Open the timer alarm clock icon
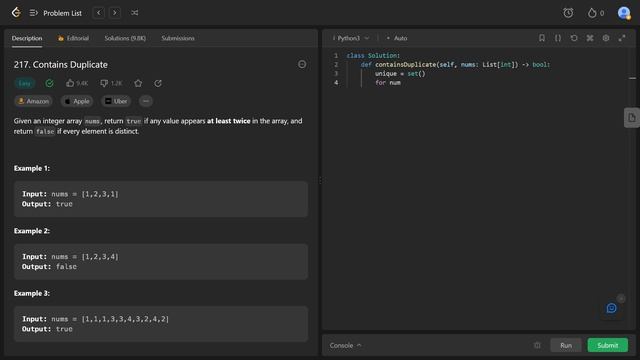 click(x=568, y=13)
